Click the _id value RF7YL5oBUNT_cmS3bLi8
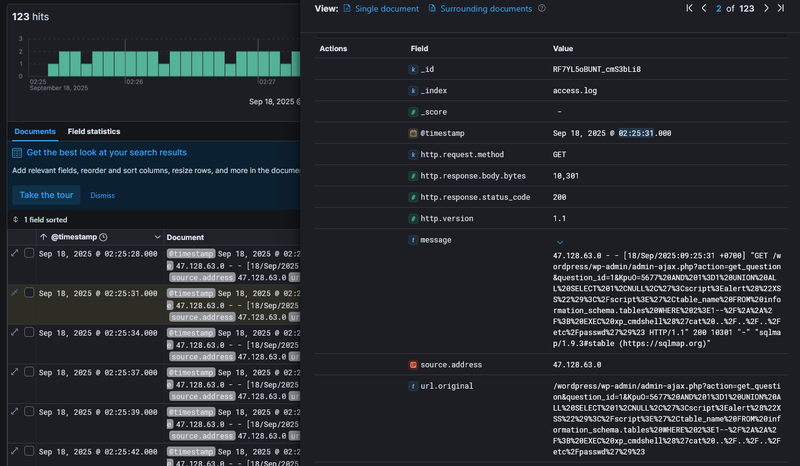The height and width of the screenshot is (466, 800). [x=596, y=69]
